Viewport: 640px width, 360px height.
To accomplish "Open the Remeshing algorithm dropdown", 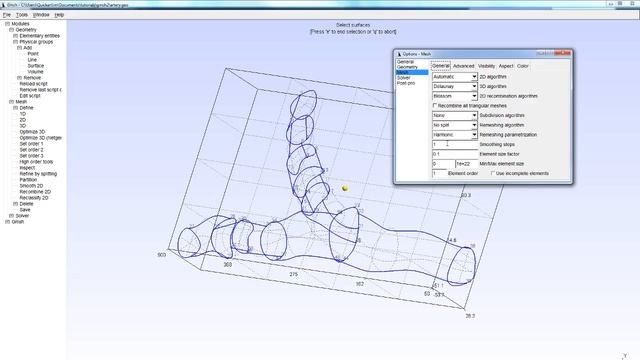I will 455,125.
